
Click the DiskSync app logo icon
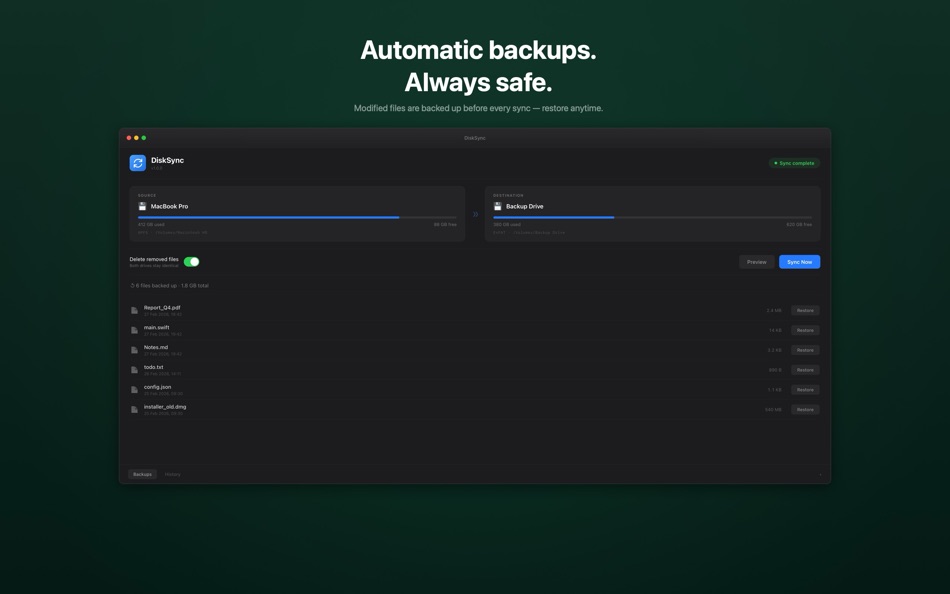point(138,162)
